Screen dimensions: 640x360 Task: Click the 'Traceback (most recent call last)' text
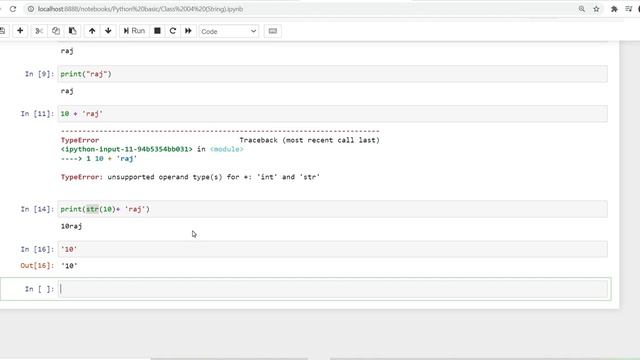(x=309, y=140)
